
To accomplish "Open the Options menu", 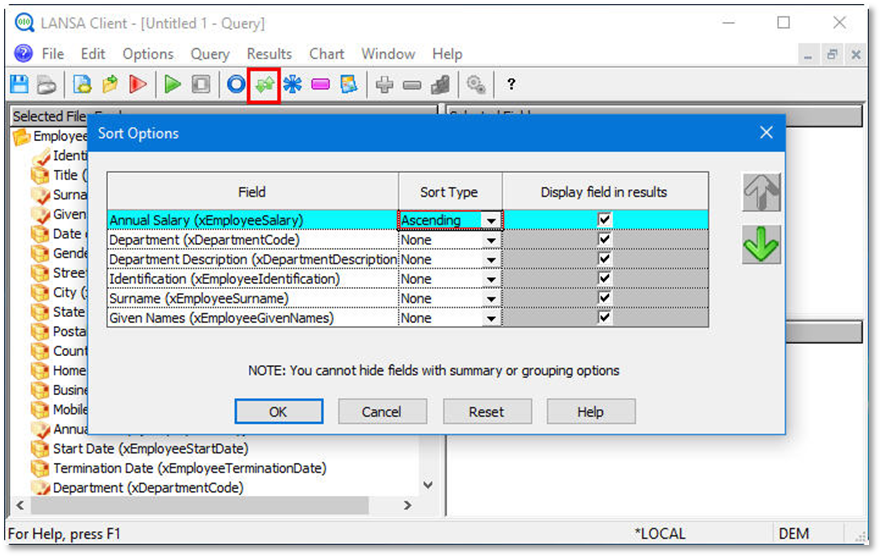I will pyautogui.click(x=148, y=54).
